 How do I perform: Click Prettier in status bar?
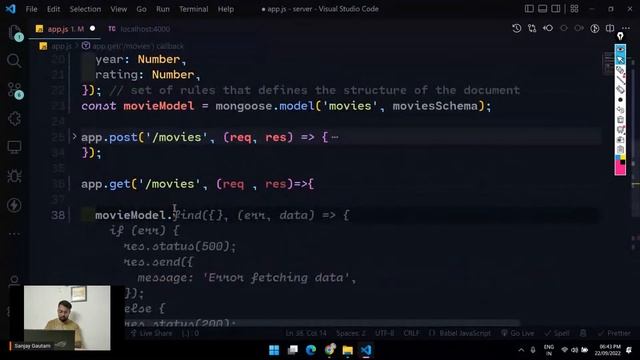point(615,333)
